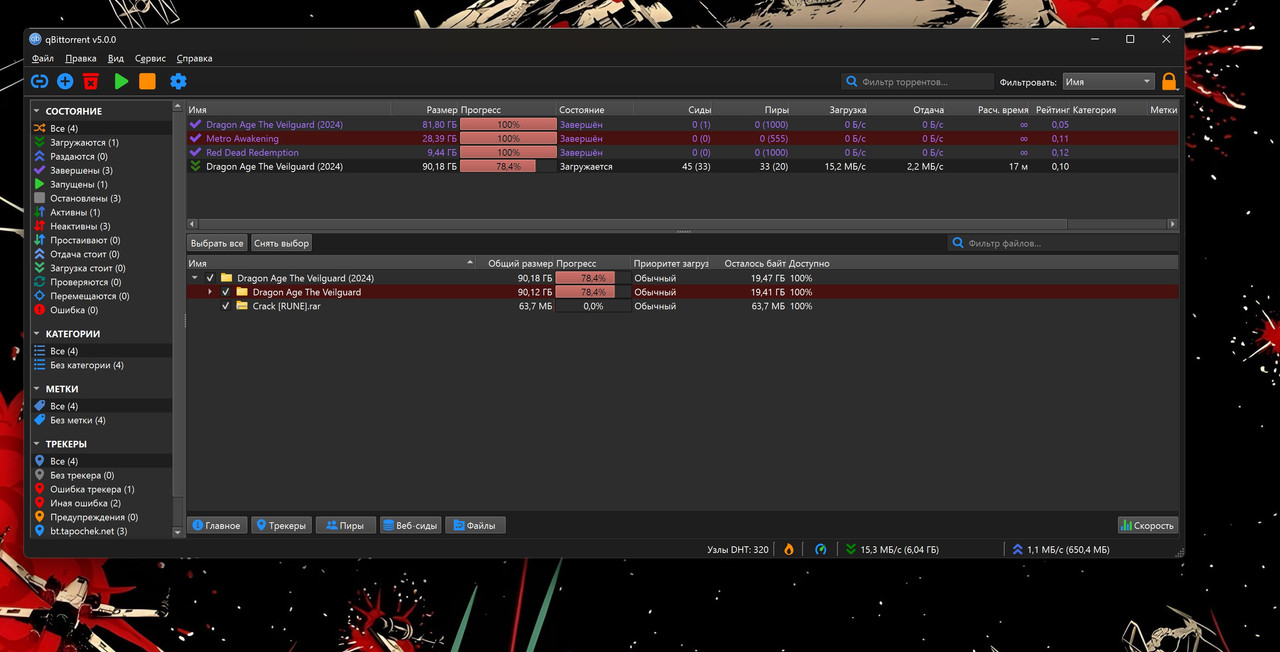
Task: Click the Выбрать все button
Action: click(217, 243)
